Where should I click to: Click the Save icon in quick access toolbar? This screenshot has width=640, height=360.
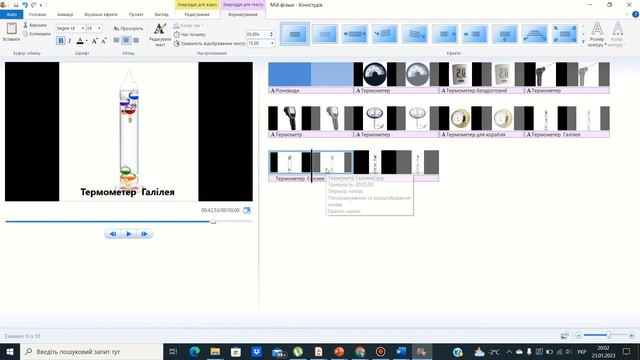[x=16, y=5]
